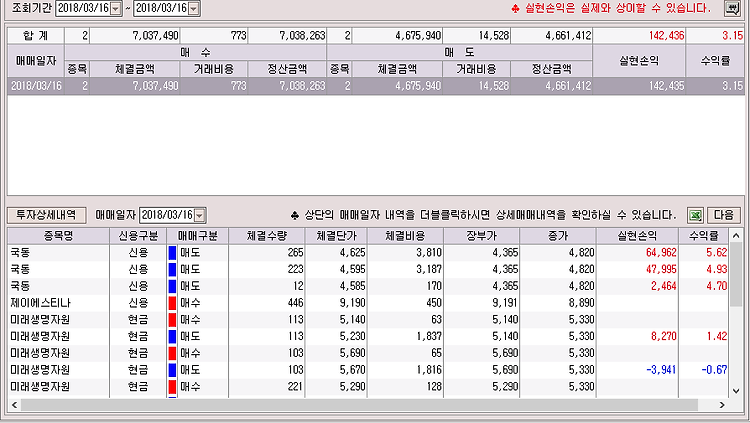Click the blue 매도 marker in 265 quantity row
The width and height of the screenshot is (750, 423).
[x=172, y=253]
